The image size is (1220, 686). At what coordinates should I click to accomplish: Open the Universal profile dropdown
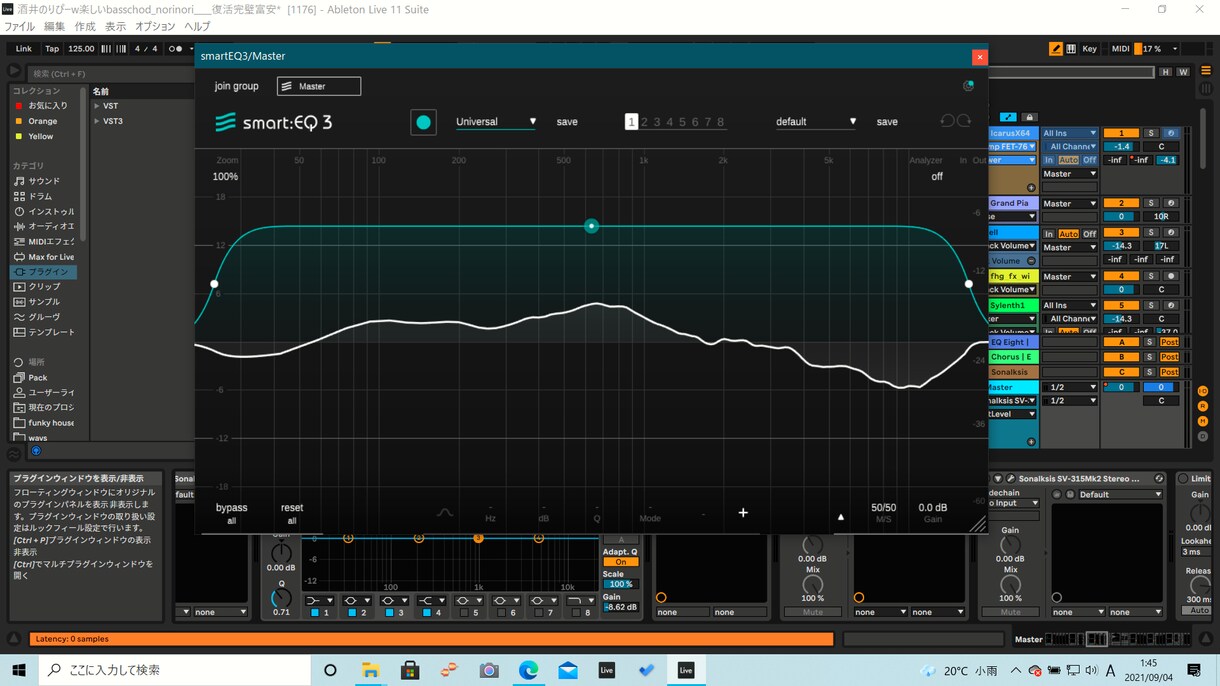click(x=496, y=122)
